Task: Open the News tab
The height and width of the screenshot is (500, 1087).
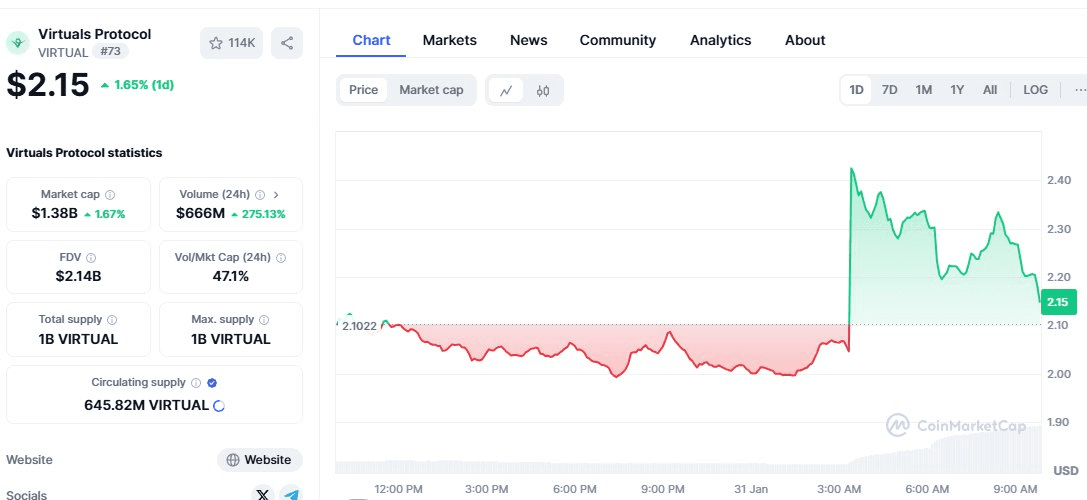Action: click(x=529, y=40)
